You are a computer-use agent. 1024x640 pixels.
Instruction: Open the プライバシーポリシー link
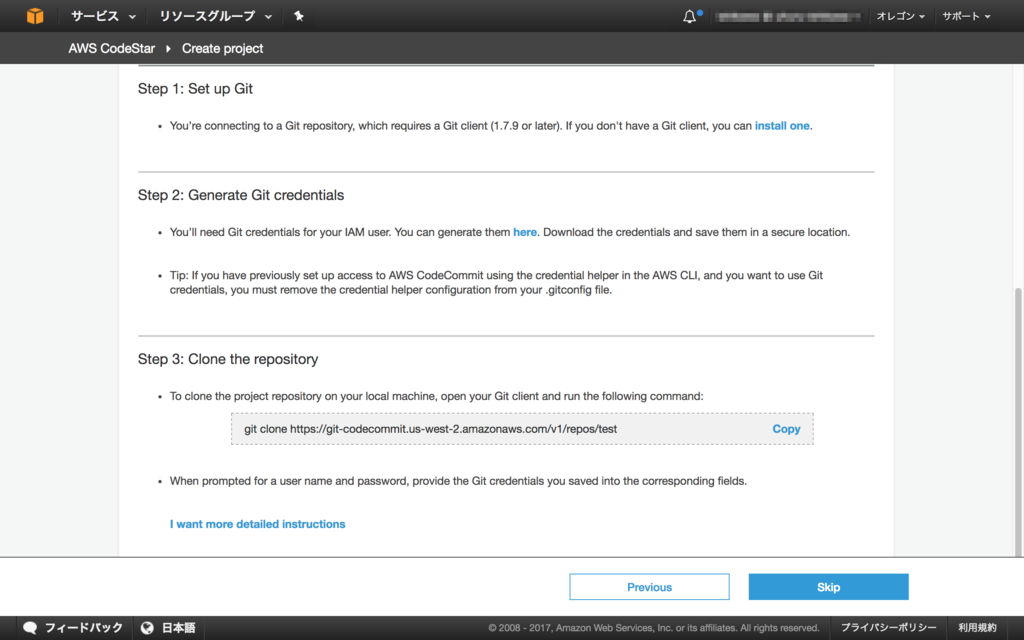(888, 628)
